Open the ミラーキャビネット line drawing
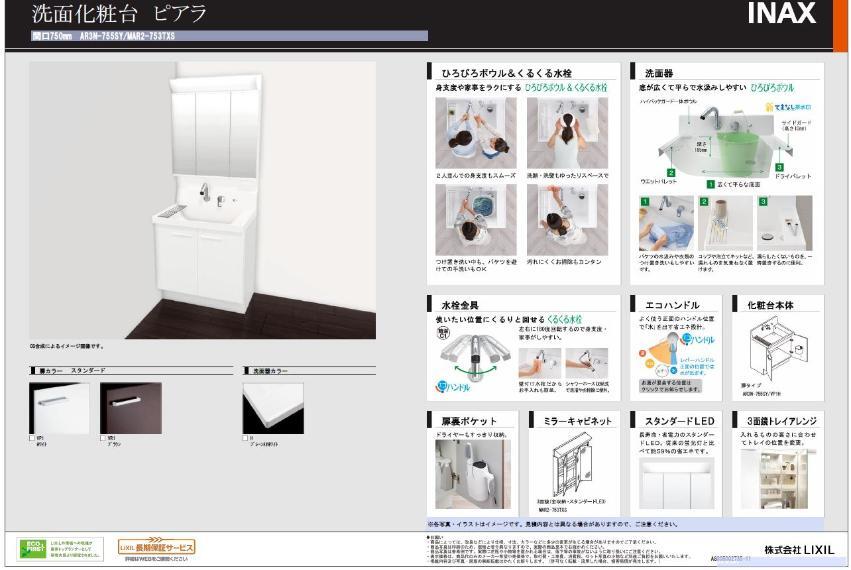851x570 pixels. [573, 464]
